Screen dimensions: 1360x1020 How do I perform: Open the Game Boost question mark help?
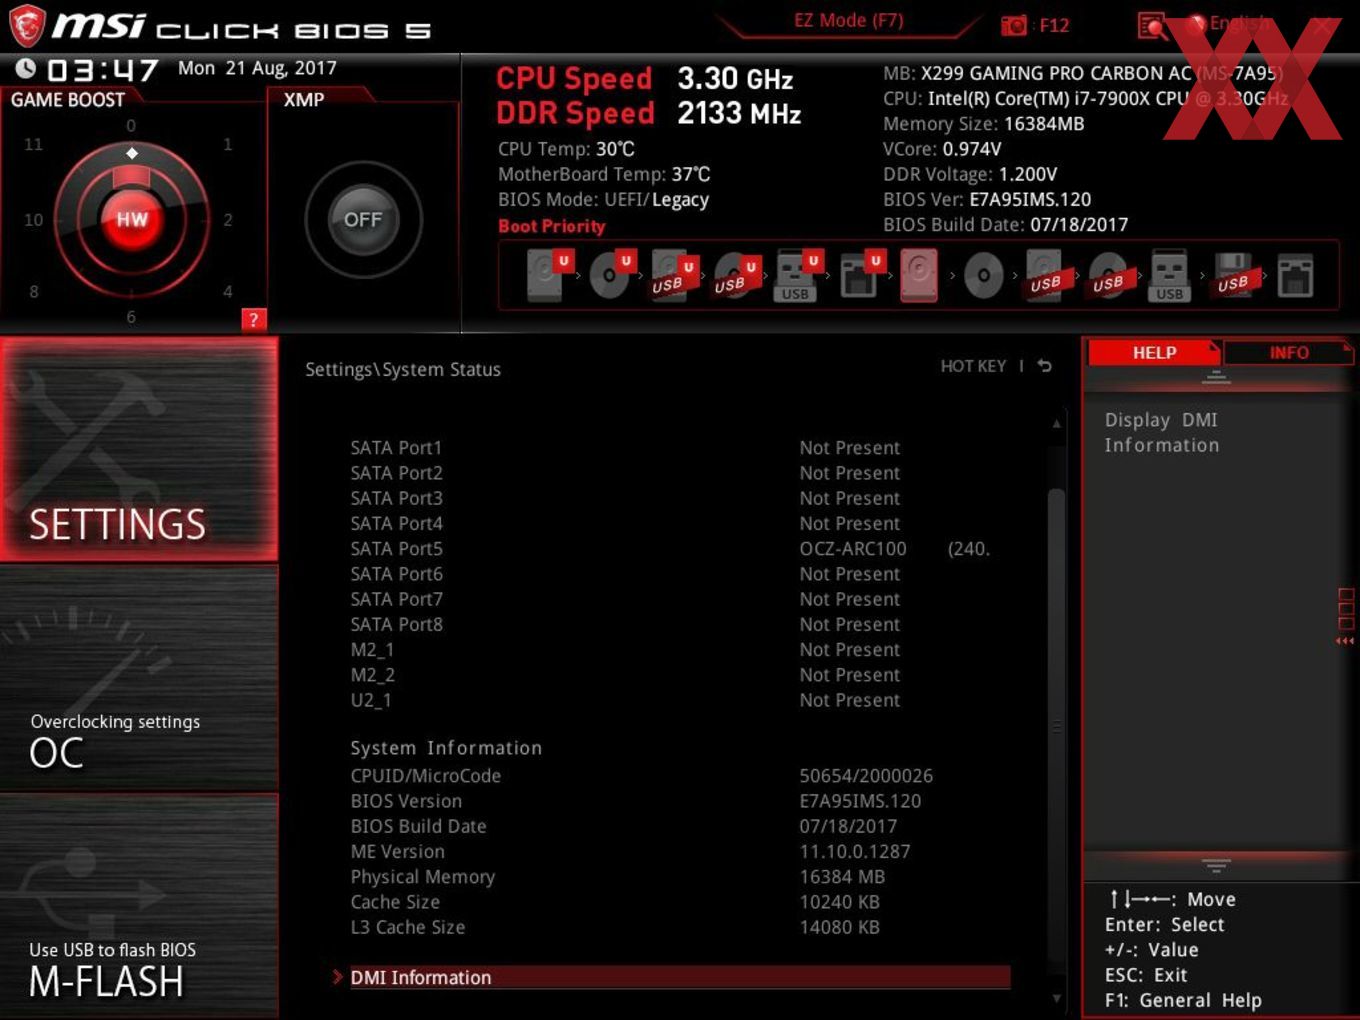[x=254, y=319]
